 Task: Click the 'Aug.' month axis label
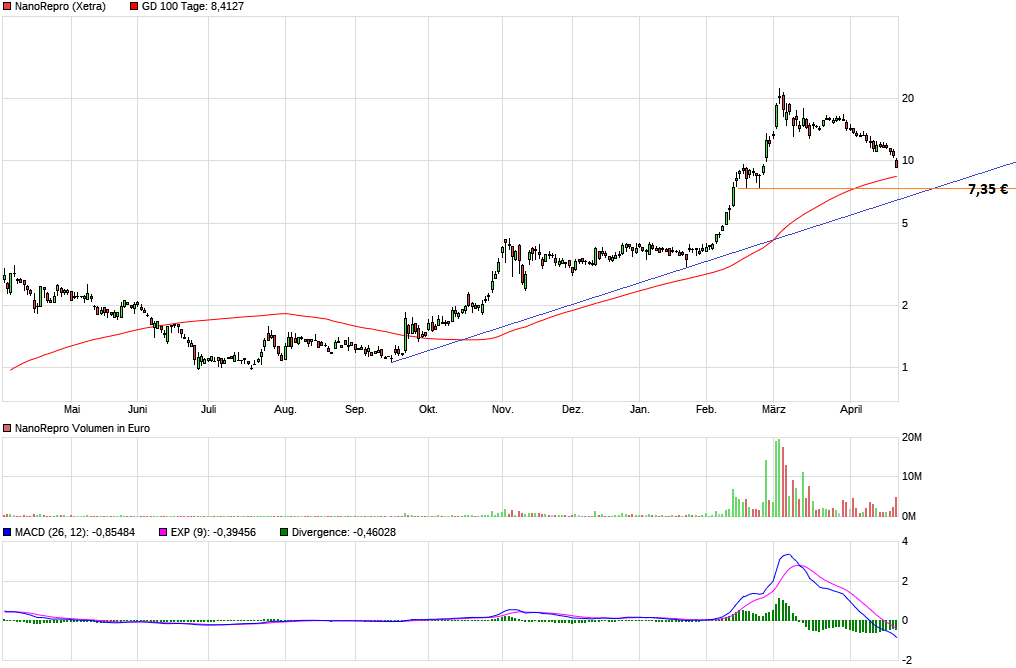[x=285, y=409]
